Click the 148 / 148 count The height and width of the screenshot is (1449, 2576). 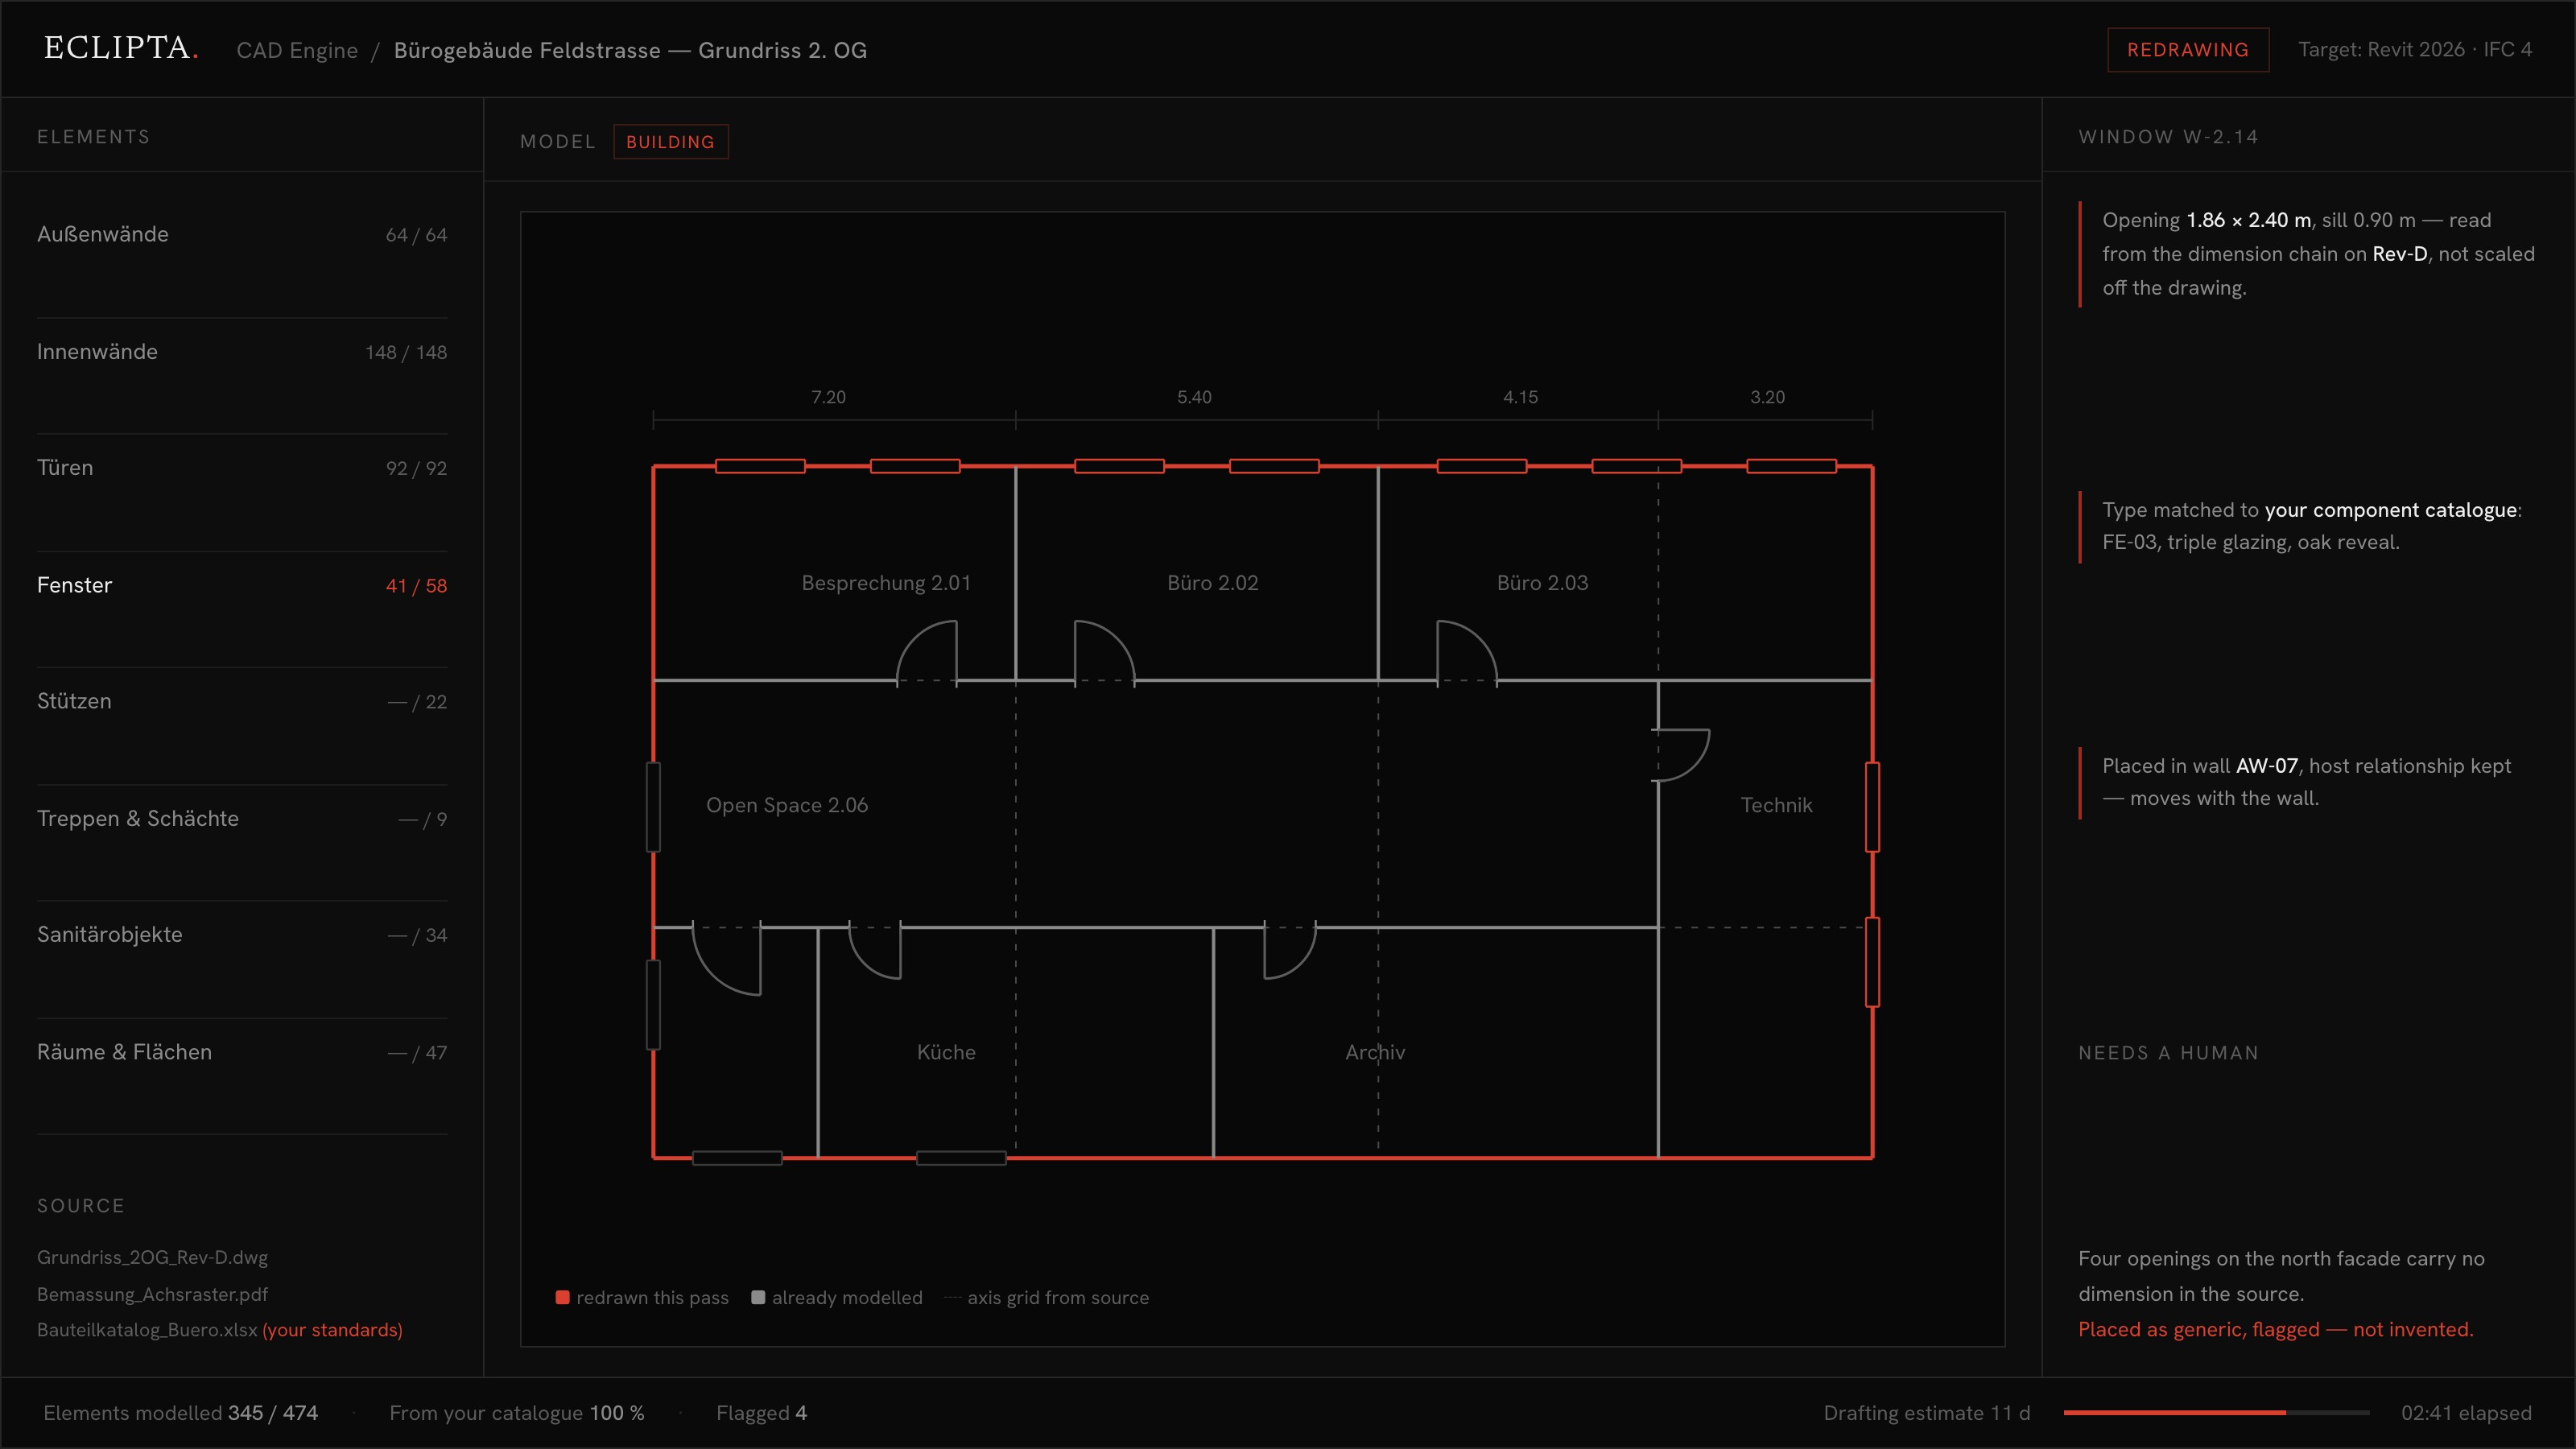click(406, 352)
